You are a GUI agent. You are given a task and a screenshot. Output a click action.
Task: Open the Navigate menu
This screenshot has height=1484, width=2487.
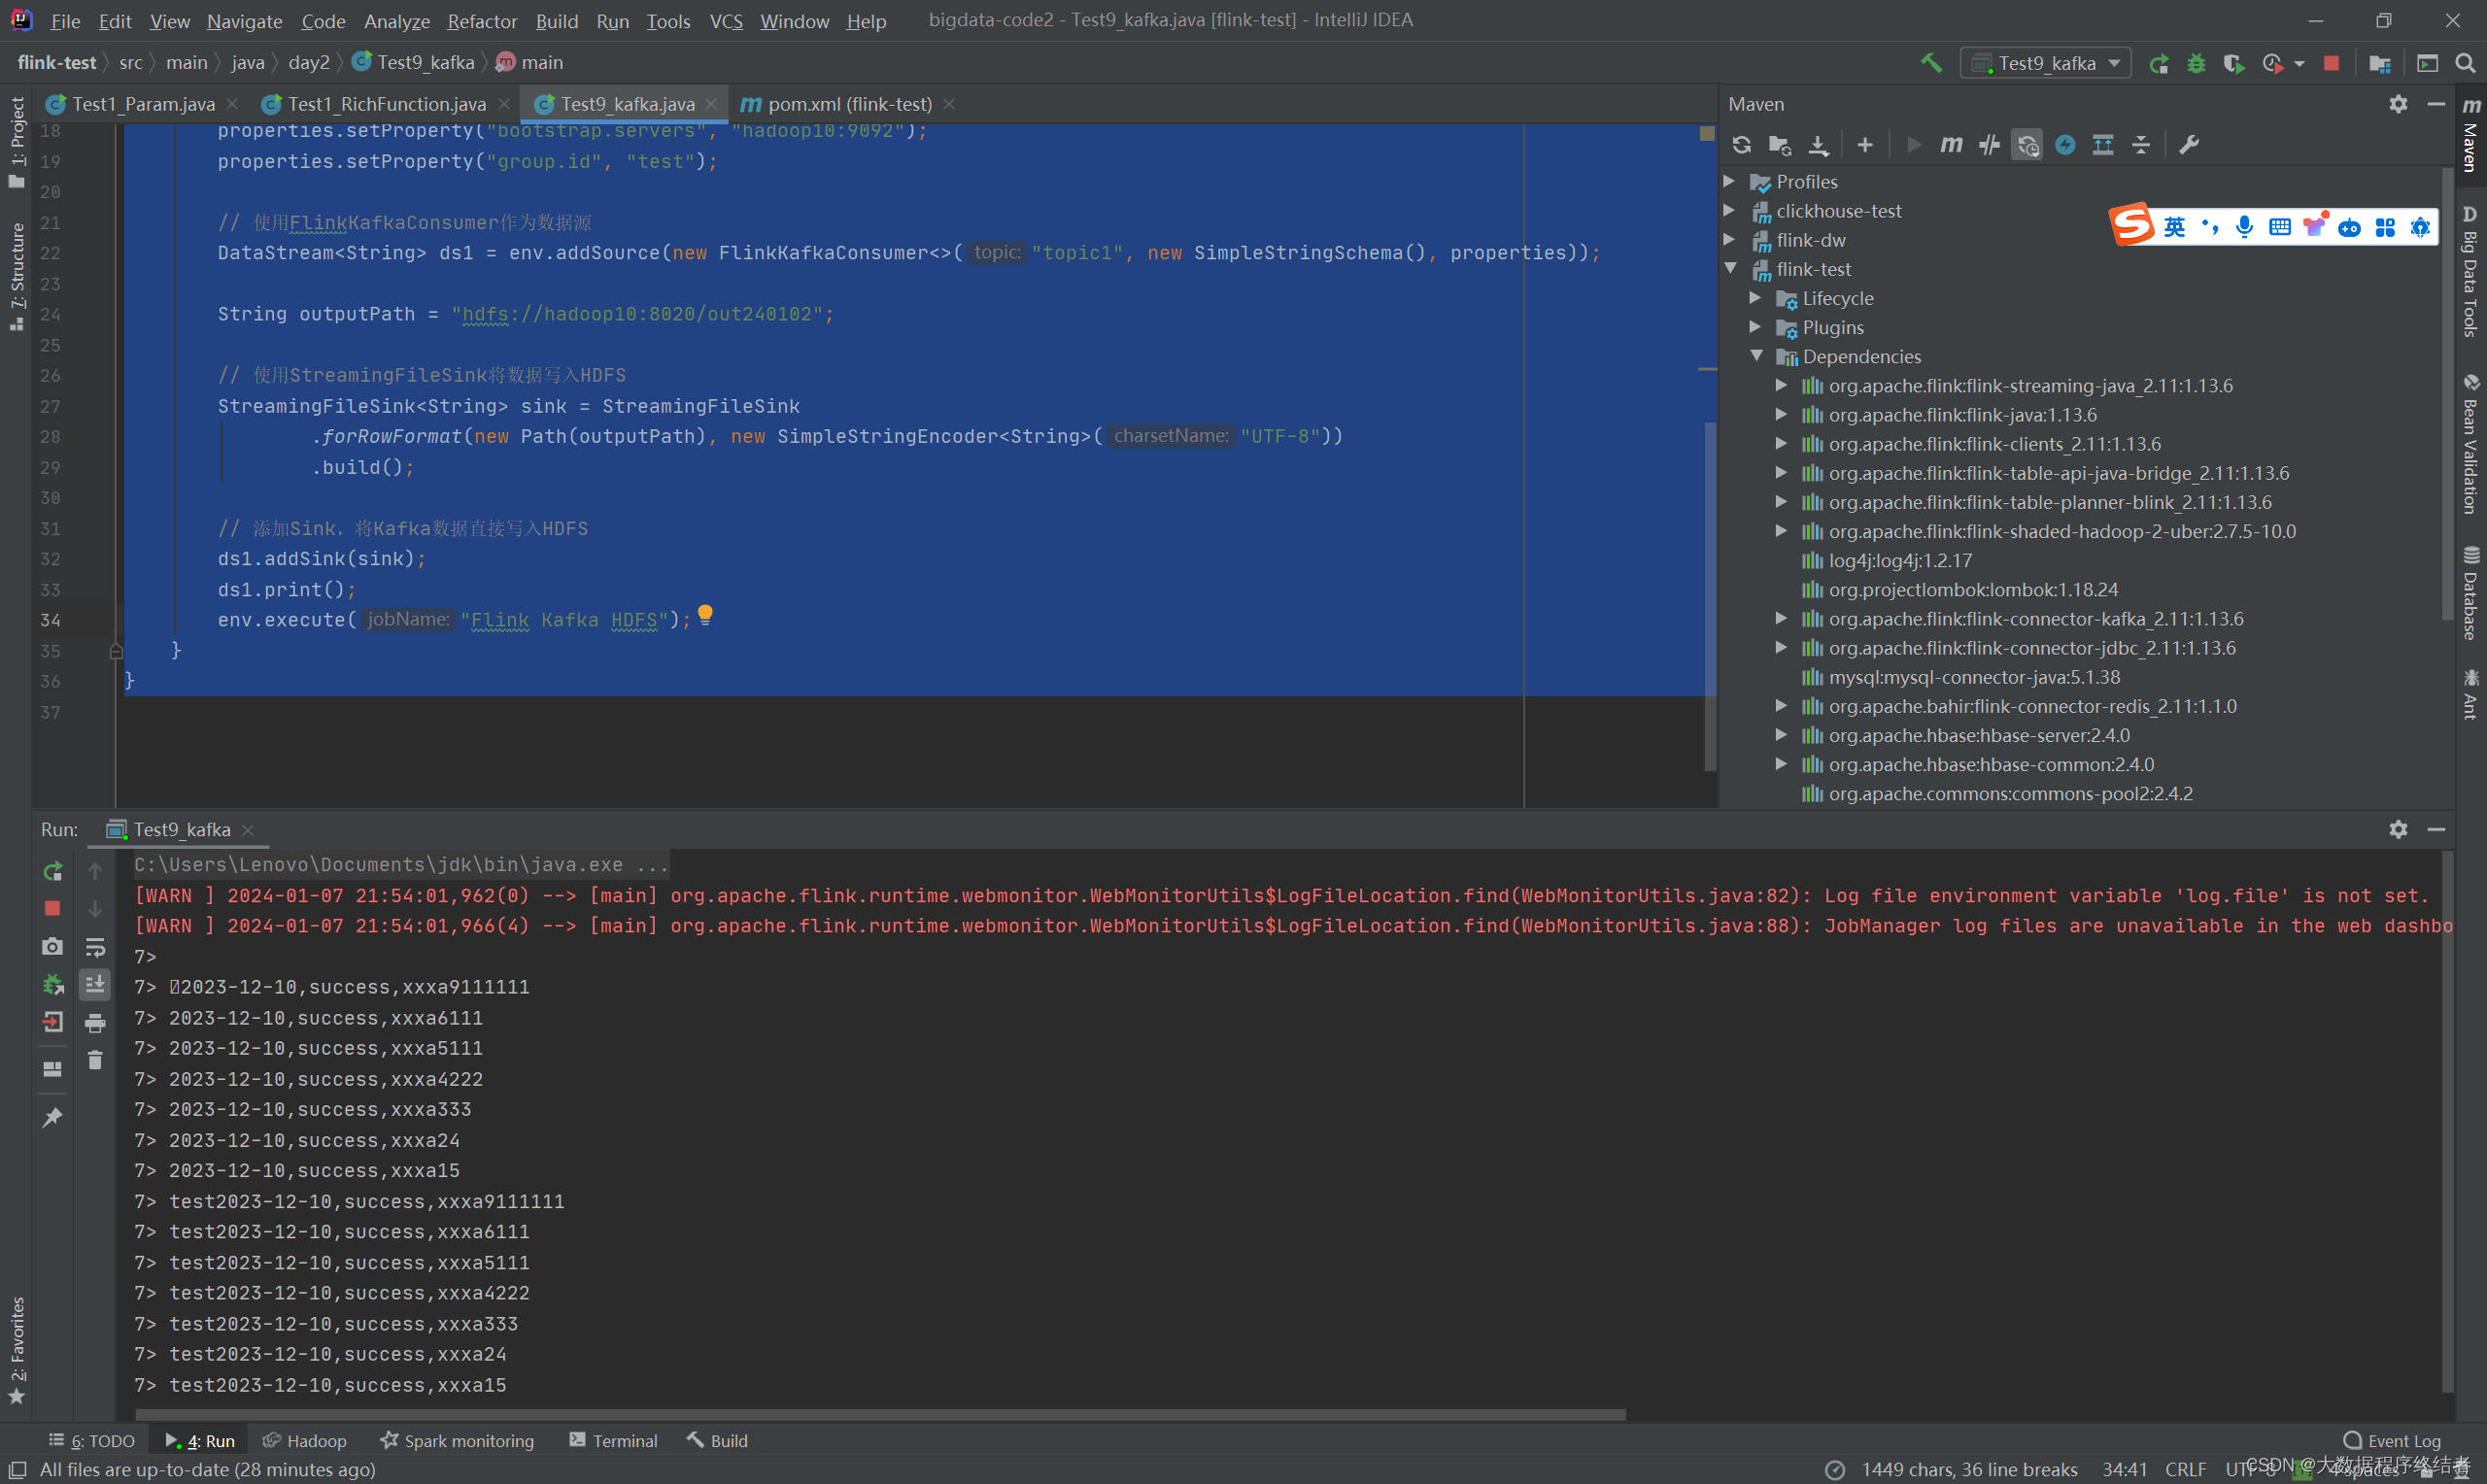pos(244,21)
